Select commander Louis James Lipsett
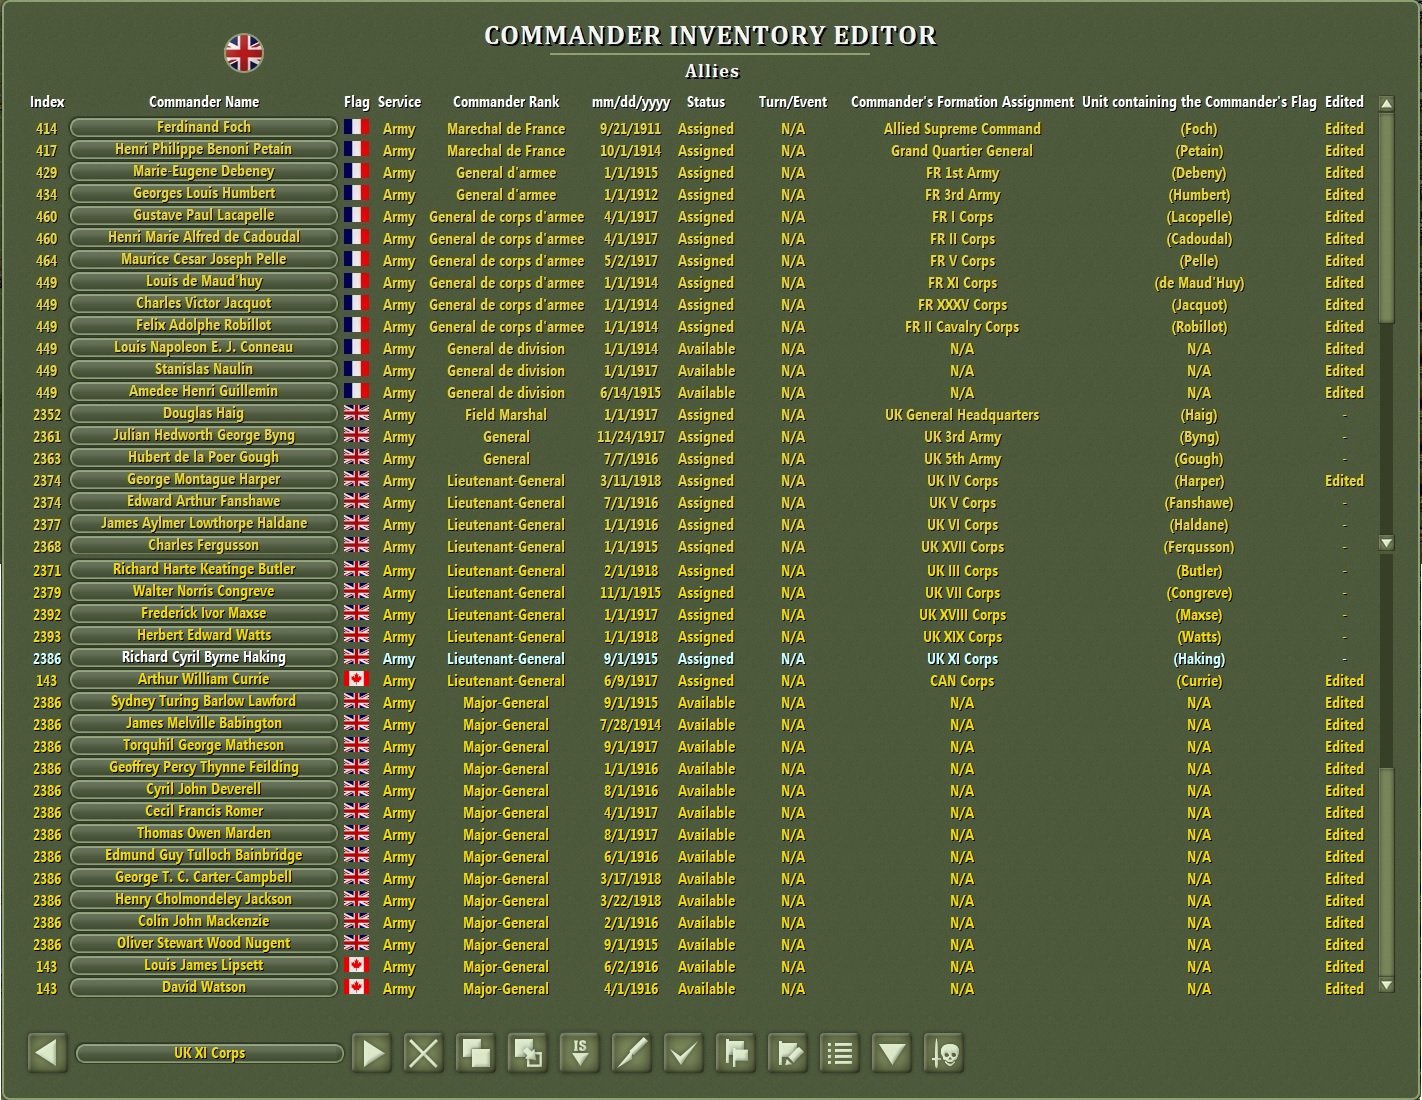Image resolution: width=1422 pixels, height=1100 pixels. [204, 965]
